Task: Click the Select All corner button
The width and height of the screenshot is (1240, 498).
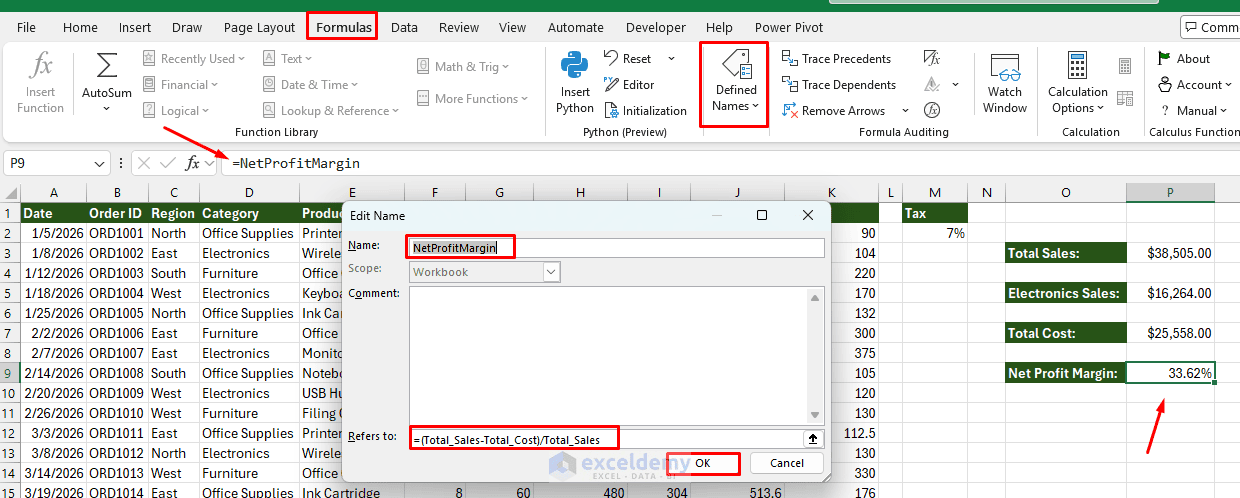Action: pyautogui.click(x=10, y=192)
